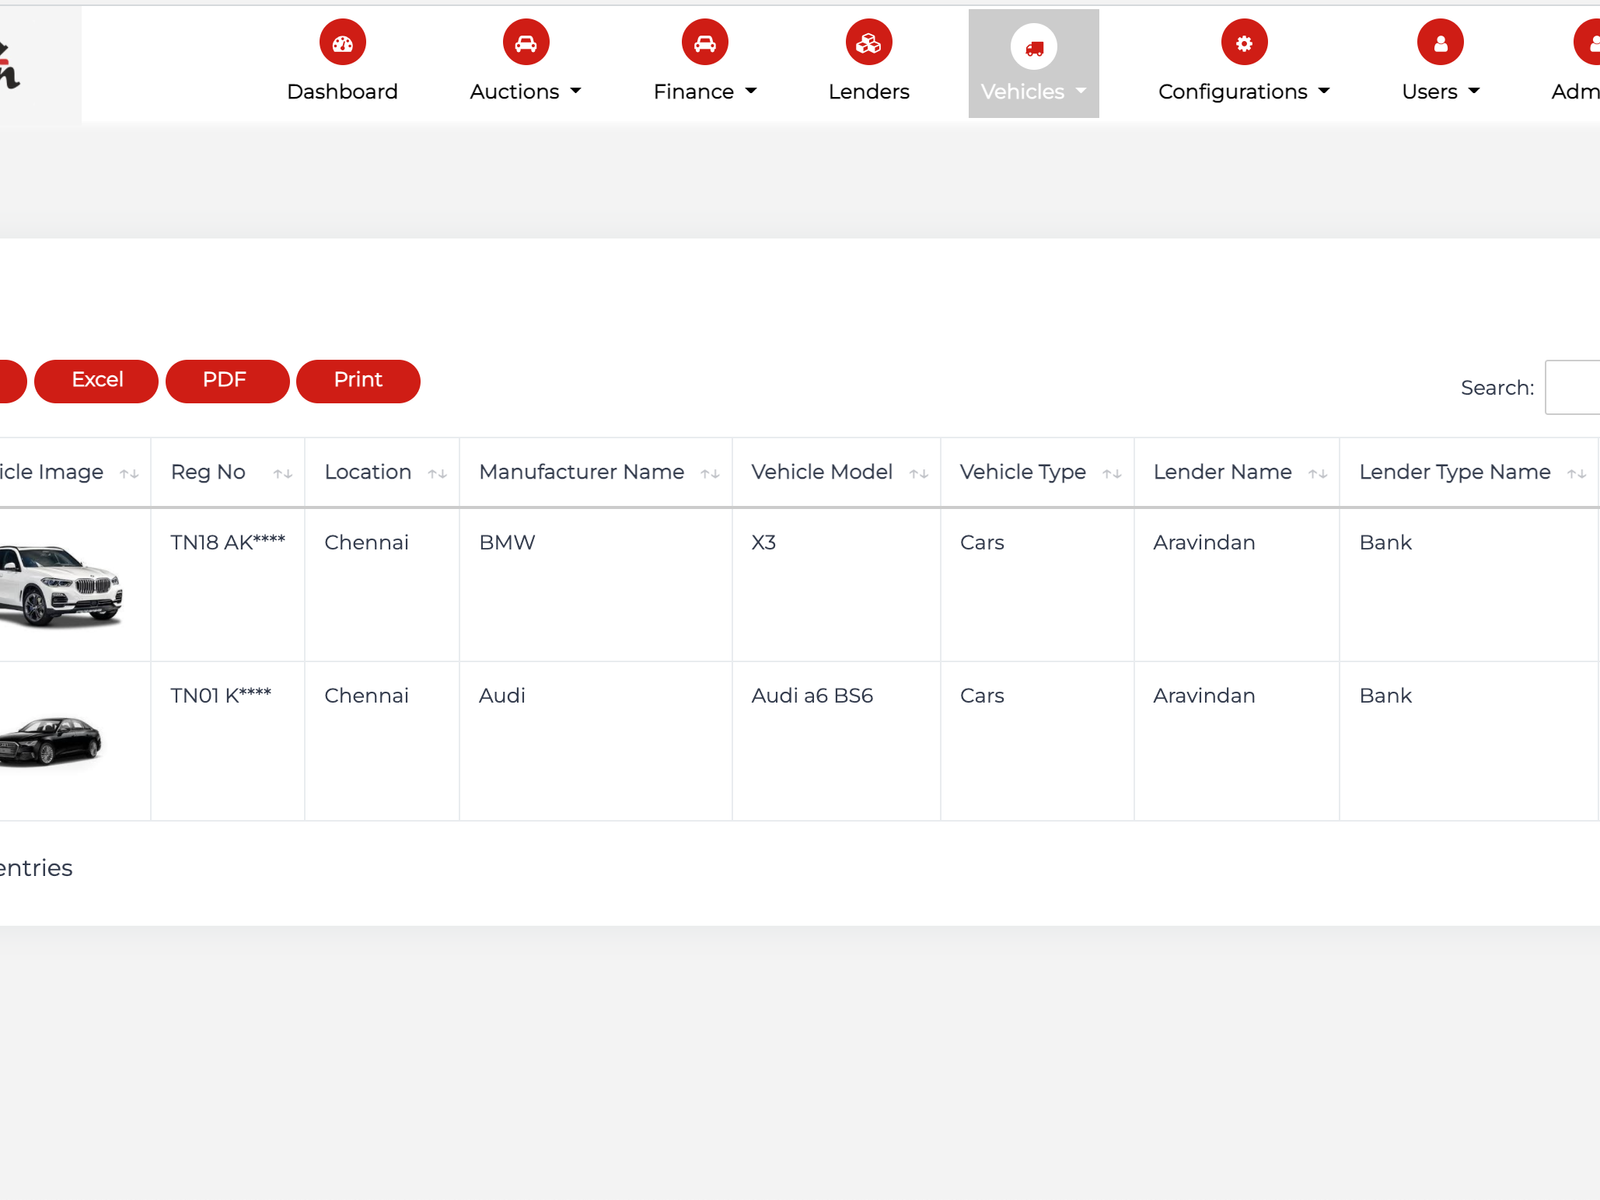The height and width of the screenshot is (1200, 1600).
Task: Click the Vehicles truck icon
Action: pos(1033,47)
